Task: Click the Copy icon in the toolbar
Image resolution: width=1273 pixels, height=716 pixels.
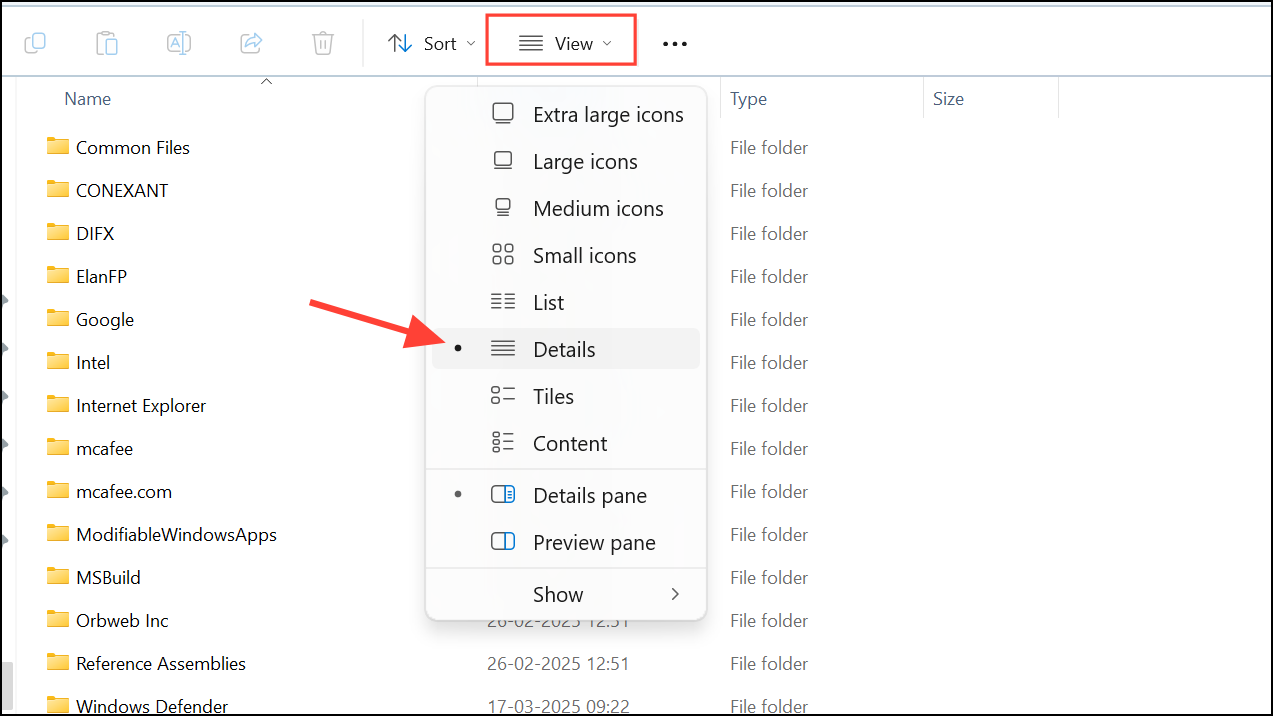Action: [35, 43]
